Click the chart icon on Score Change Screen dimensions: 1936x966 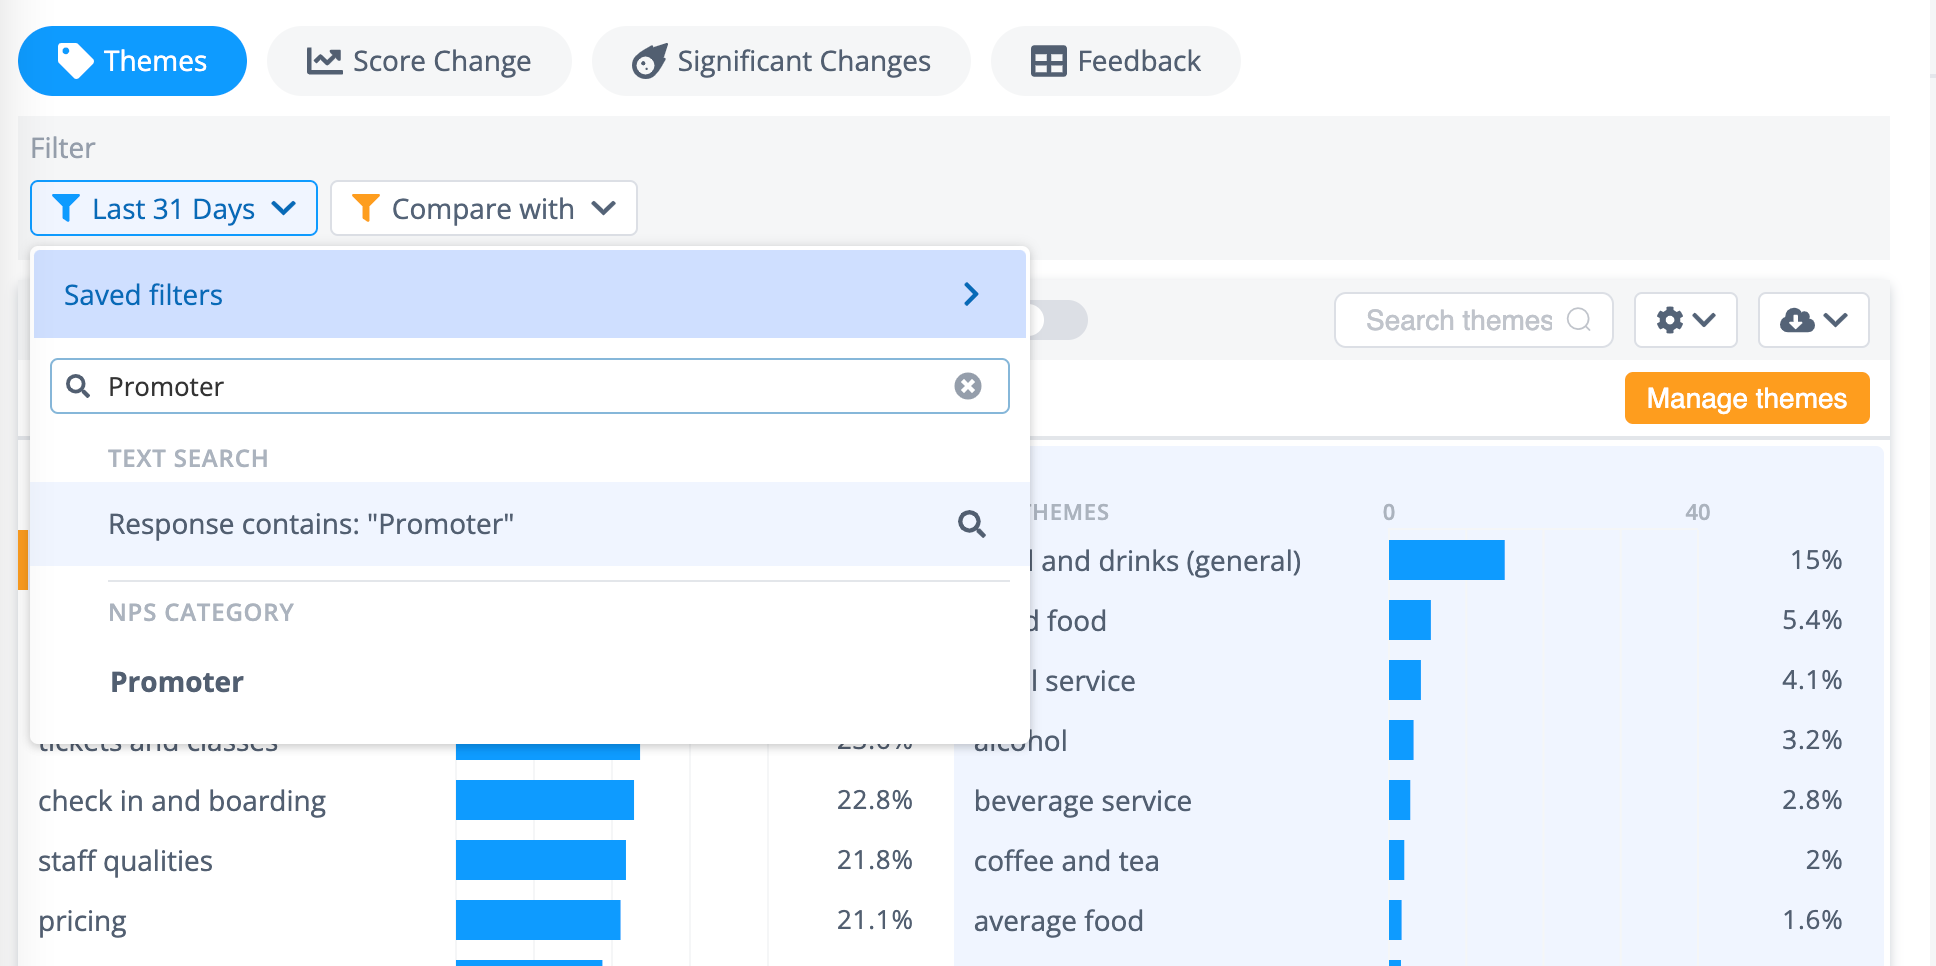[x=324, y=61]
